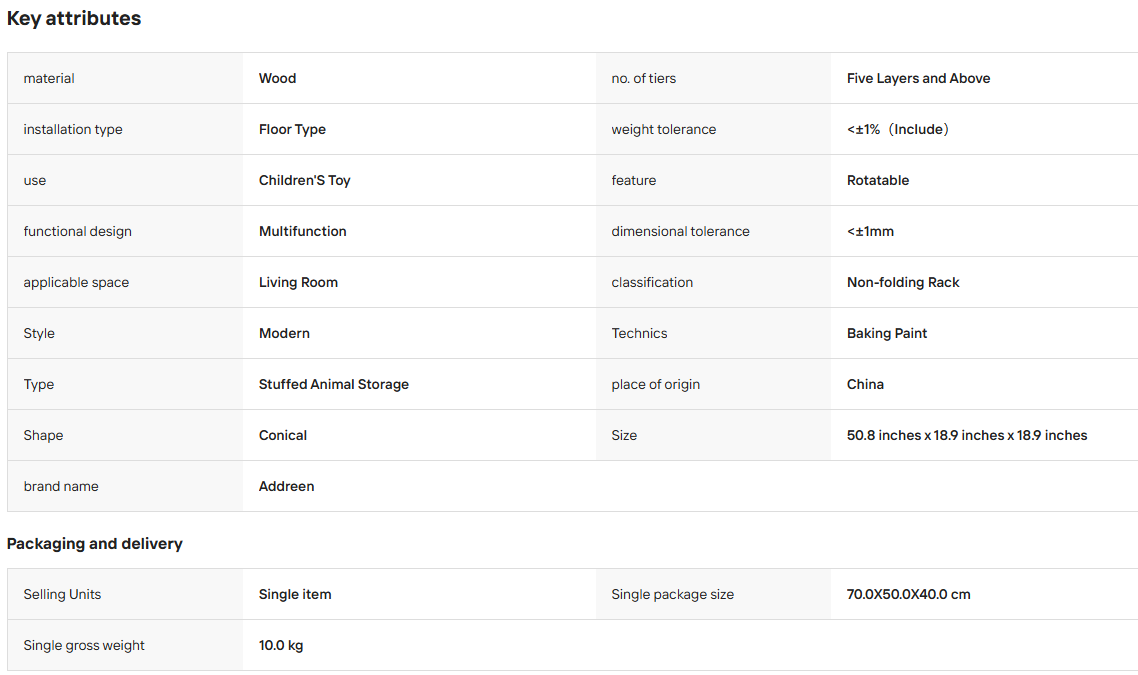Click the Floor Type installation value
1138x675 pixels.
tap(292, 129)
